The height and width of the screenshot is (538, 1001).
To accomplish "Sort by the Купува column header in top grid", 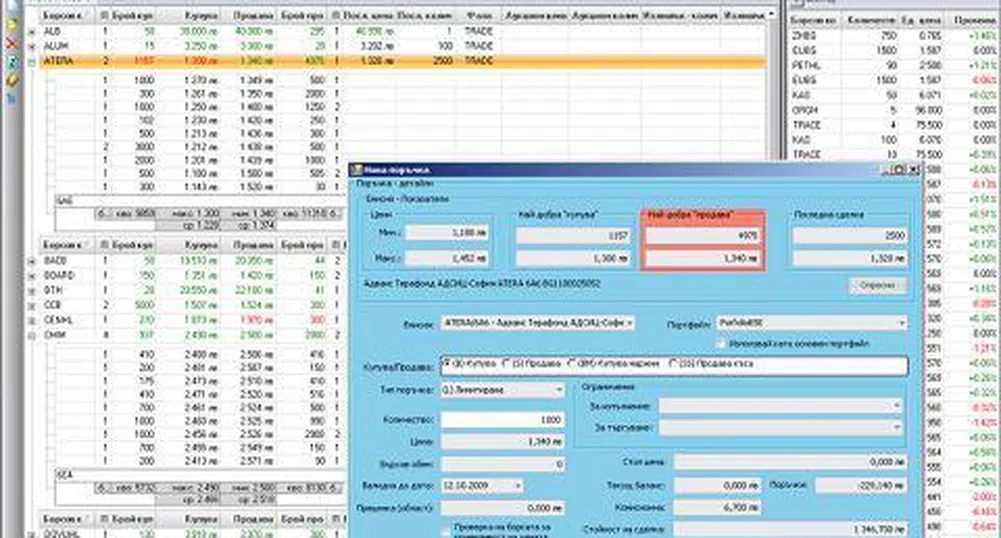I will (x=189, y=15).
